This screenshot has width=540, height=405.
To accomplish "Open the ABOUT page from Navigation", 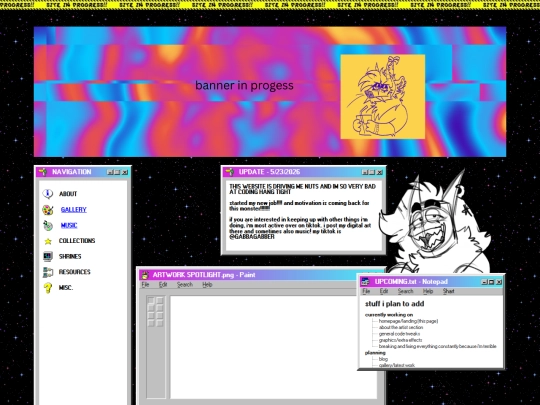I will (x=68, y=194).
